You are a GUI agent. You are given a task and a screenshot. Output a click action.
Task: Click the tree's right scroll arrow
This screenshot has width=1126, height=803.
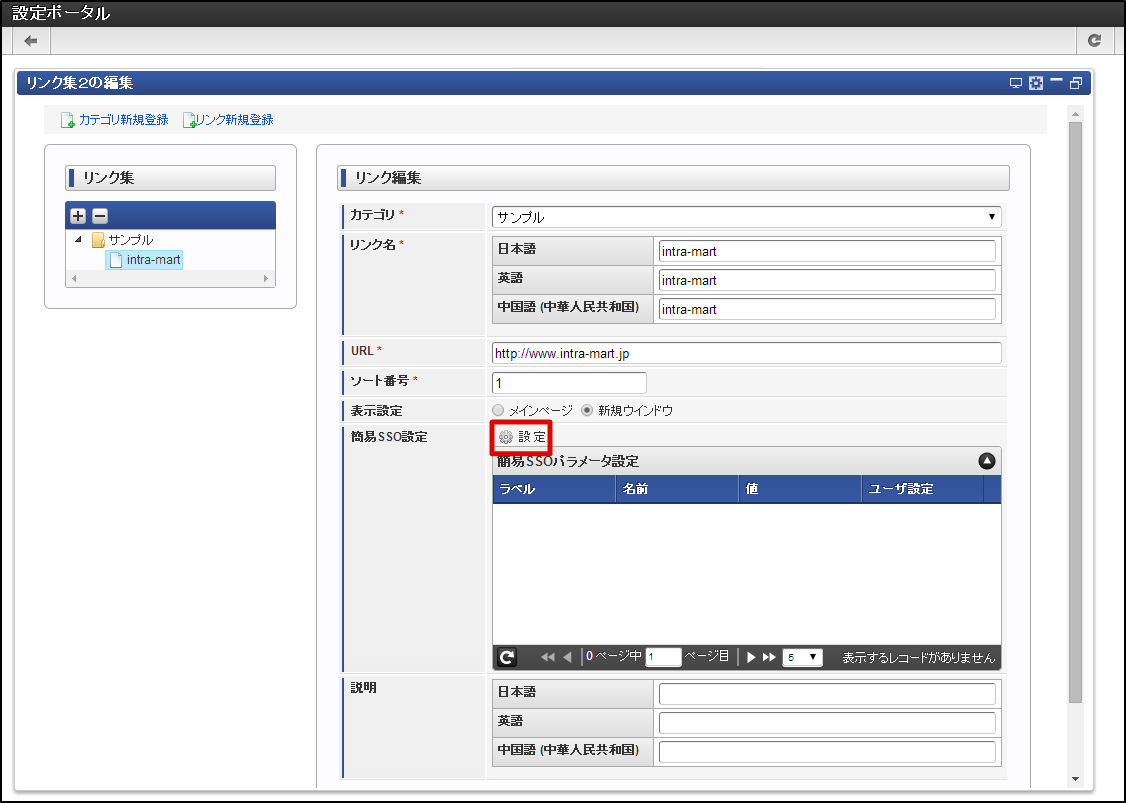point(266,279)
